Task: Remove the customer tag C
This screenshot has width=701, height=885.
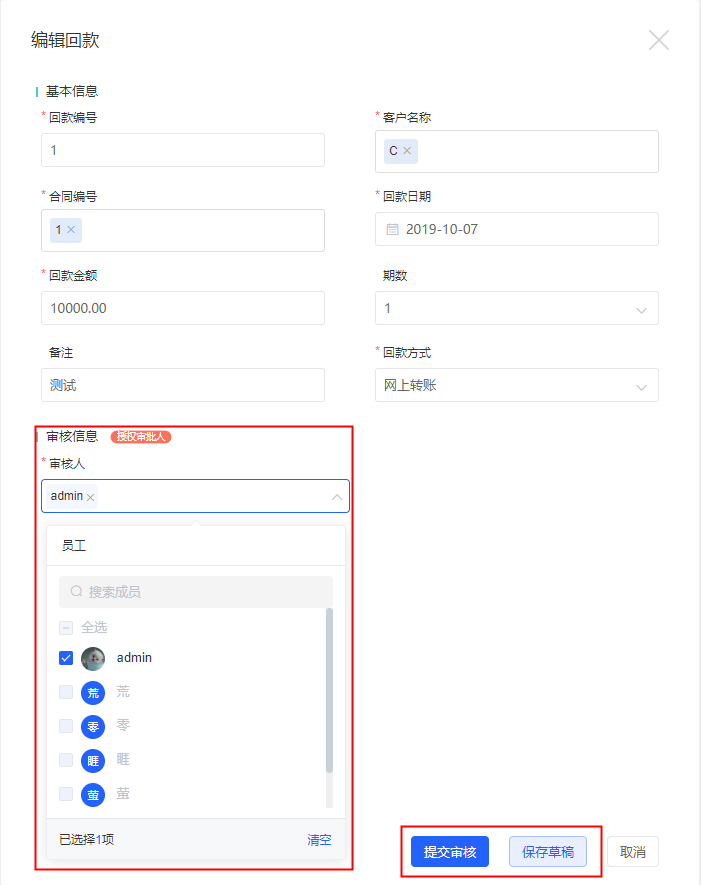Action: click(x=407, y=151)
